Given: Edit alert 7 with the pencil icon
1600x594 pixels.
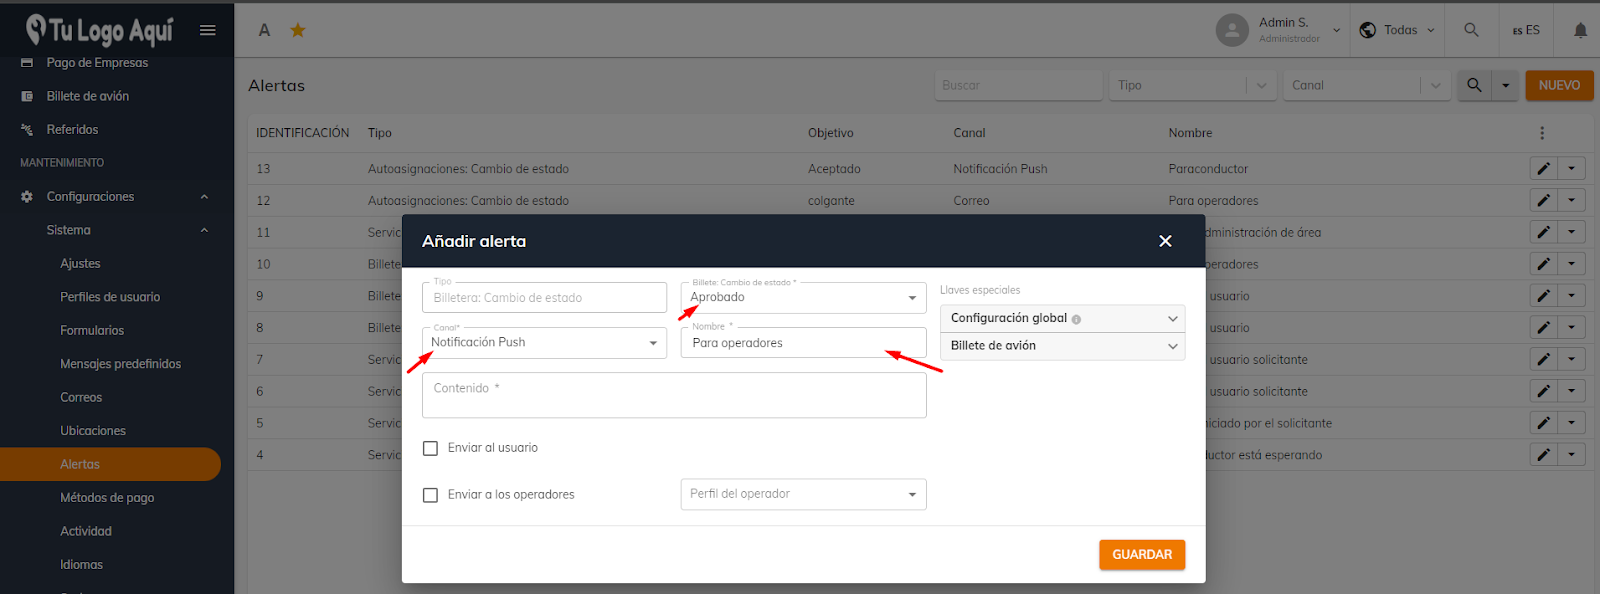Looking at the screenshot, I should [1543, 360].
